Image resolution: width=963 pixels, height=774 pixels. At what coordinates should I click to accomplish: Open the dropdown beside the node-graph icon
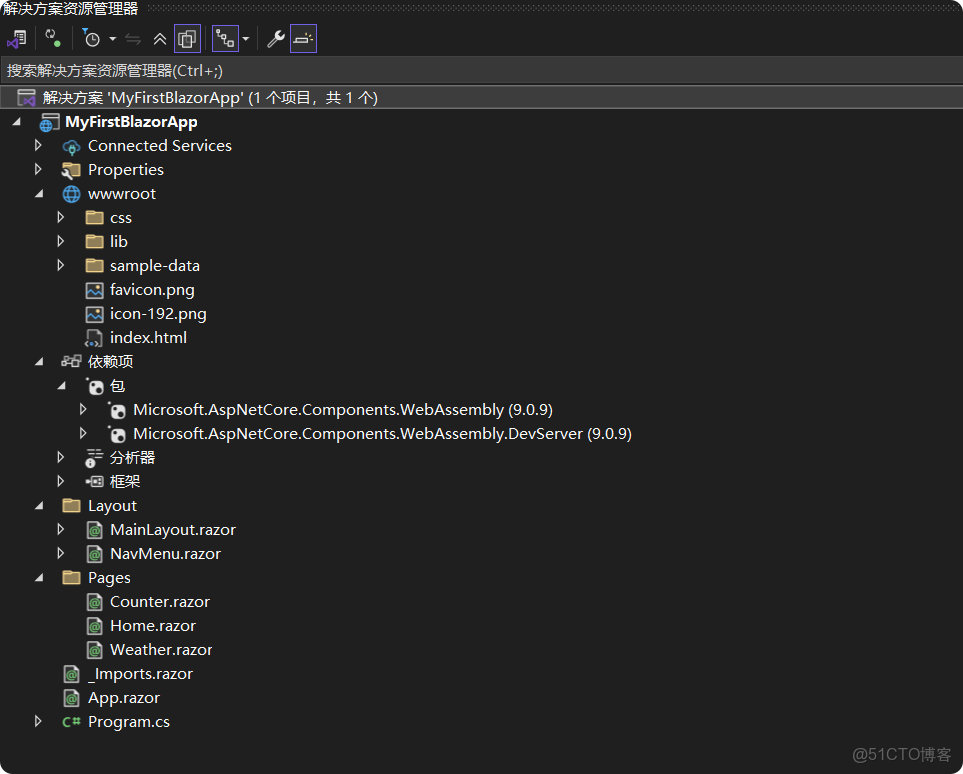(x=245, y=38)
